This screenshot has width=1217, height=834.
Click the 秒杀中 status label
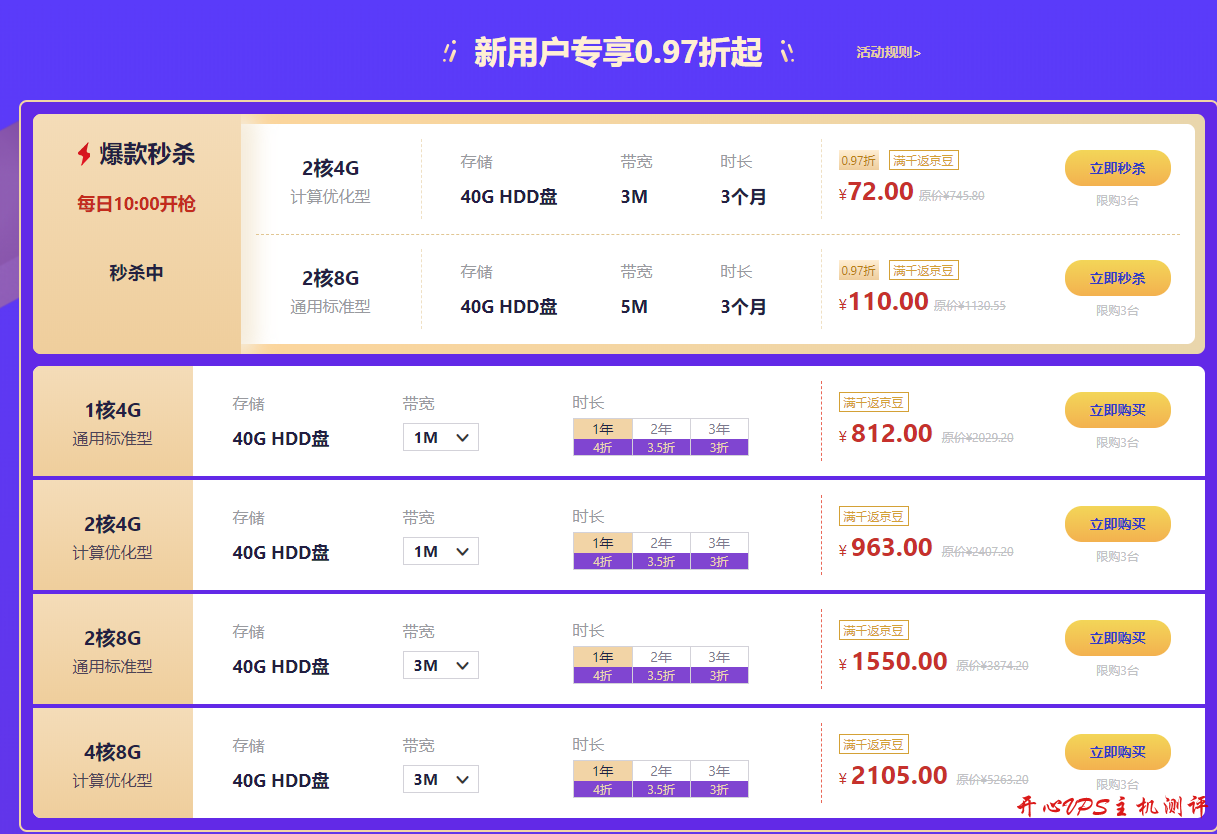tap(136, 273)
